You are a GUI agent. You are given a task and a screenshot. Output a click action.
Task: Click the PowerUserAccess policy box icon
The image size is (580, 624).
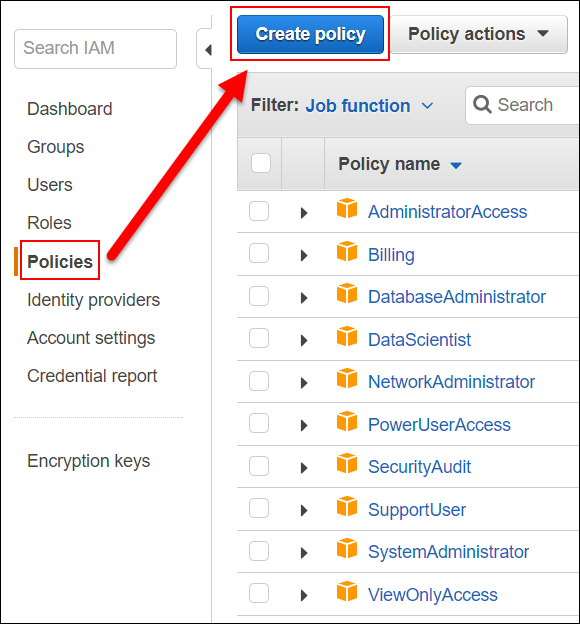(347, 421)
